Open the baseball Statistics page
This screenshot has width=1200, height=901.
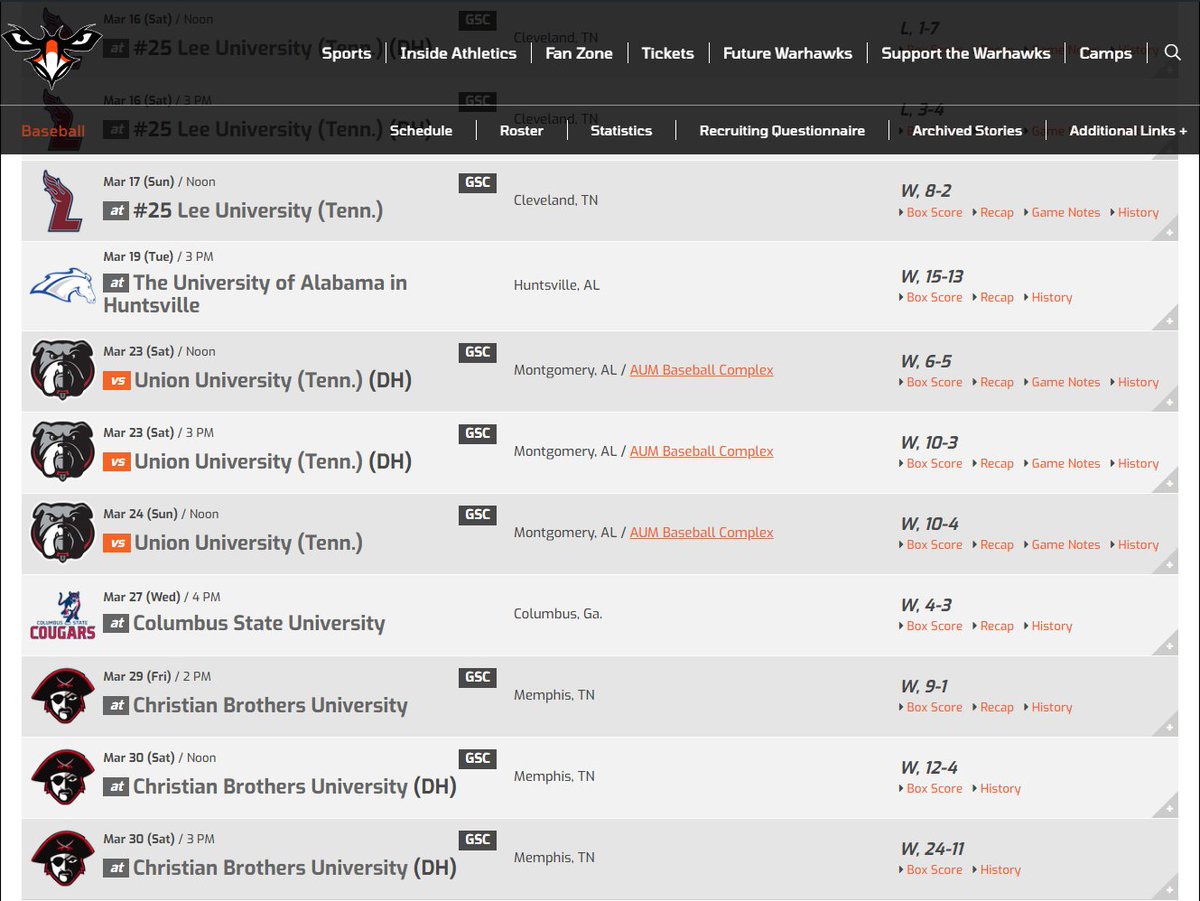point(621,130)
